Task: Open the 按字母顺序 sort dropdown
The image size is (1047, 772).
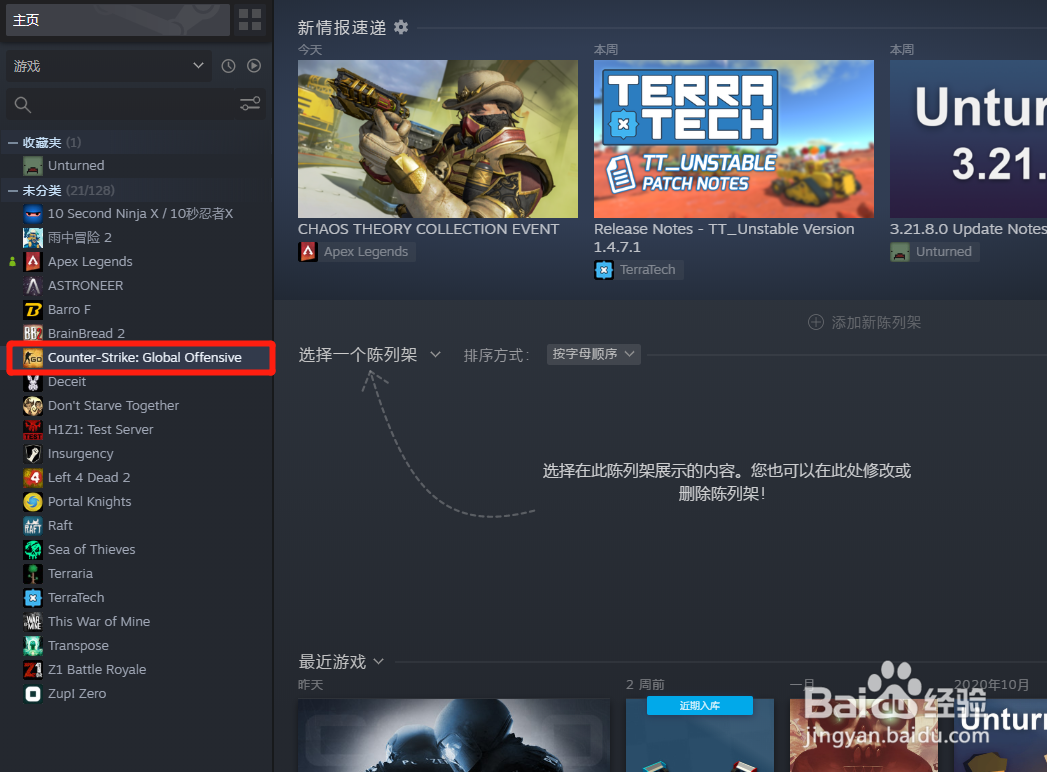Action: pos(594,354)
